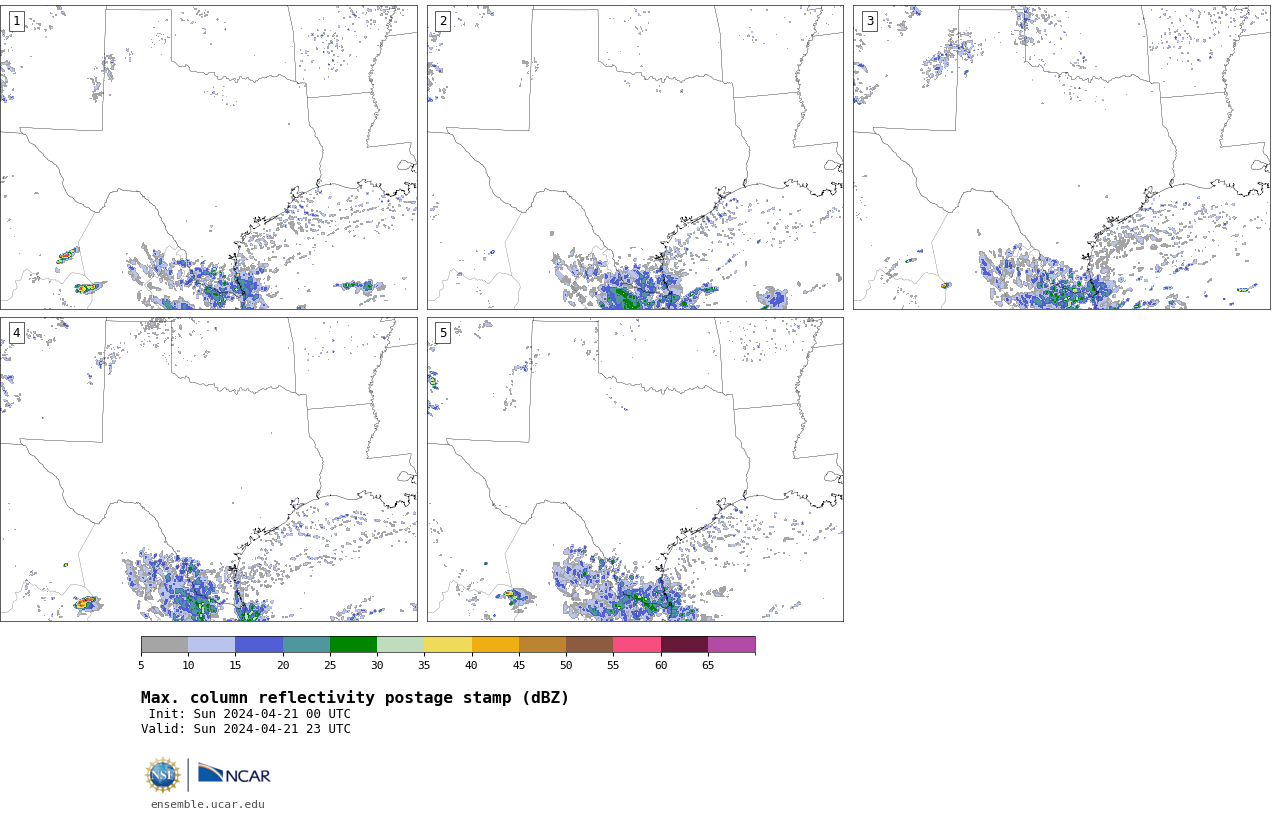This screenshot has width=1280, height=815.
Task: Click the panel number label 2
Action: click(443, 21)
